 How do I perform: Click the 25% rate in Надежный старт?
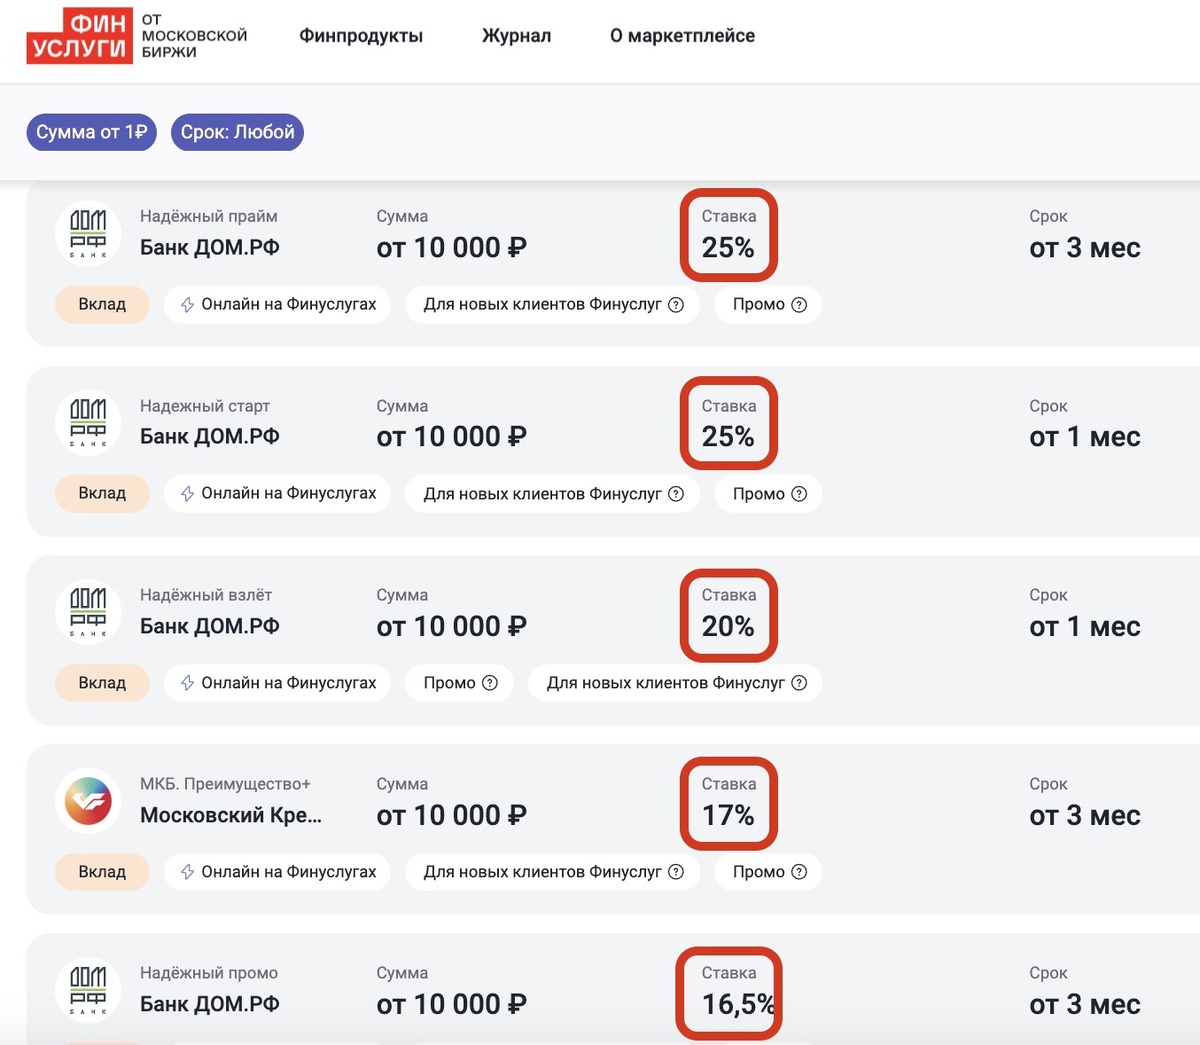tap(728, 437)
